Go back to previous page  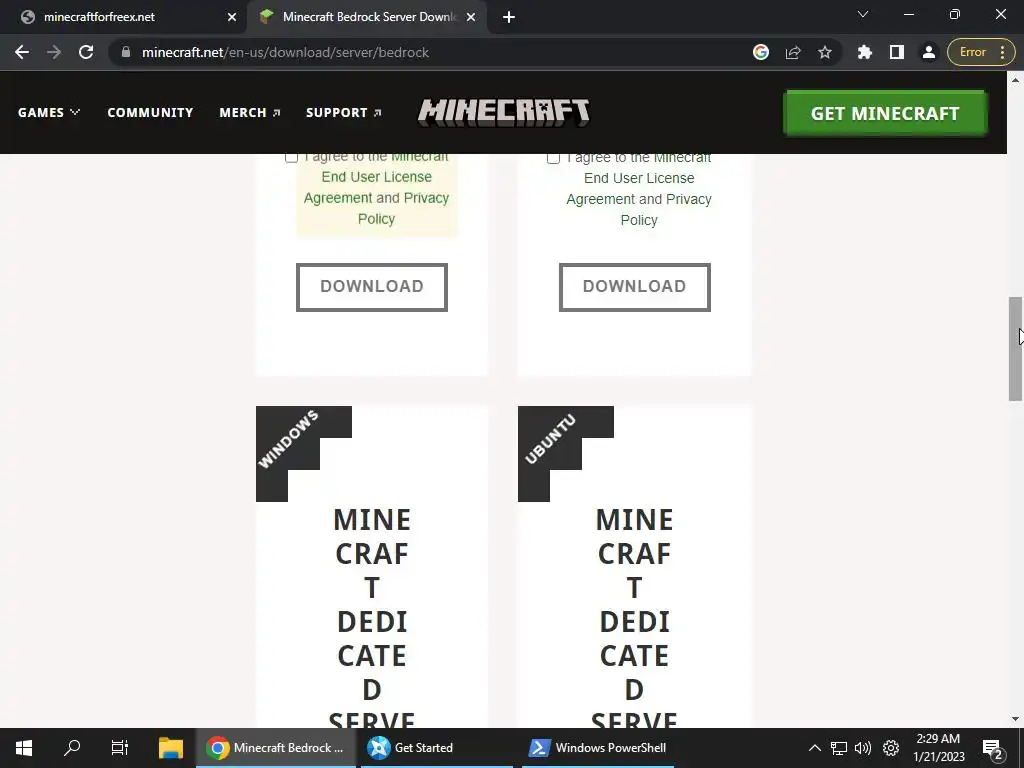(22, 52)
